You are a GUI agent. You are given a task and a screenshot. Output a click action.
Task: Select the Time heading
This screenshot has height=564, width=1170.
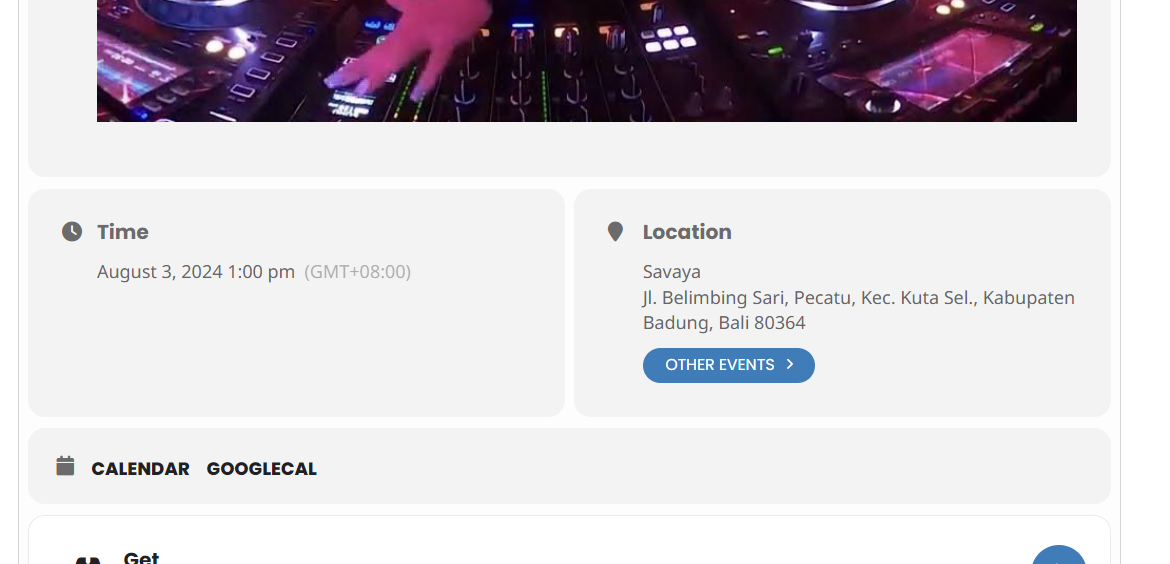point(123,232)
